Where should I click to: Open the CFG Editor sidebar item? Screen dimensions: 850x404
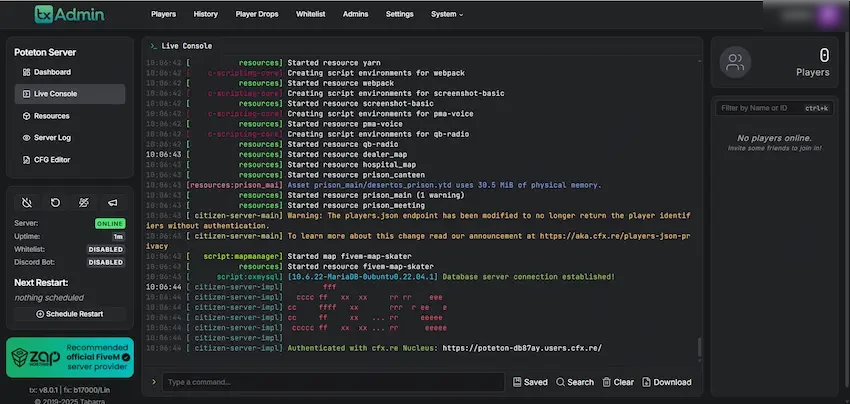[x=69, y=160]
